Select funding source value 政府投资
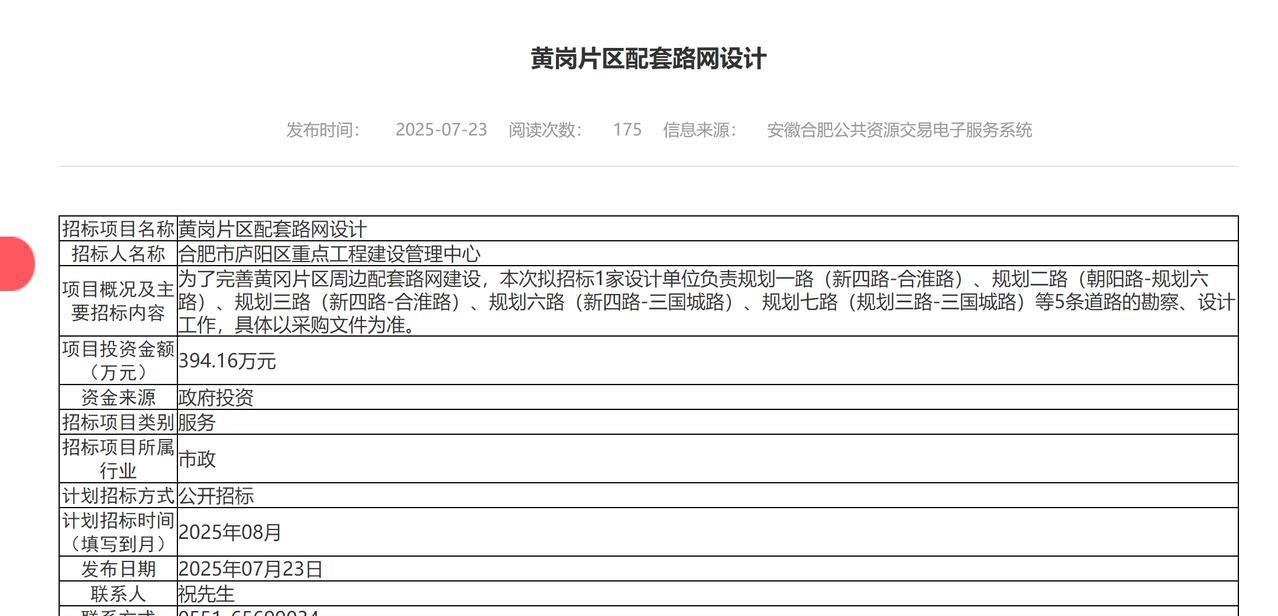 [x=216, y=398]
